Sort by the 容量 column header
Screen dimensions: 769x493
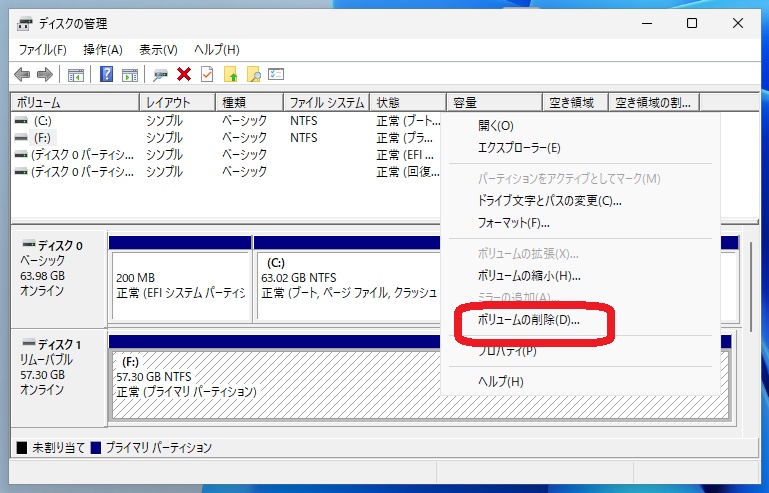(x=494, y=103)
